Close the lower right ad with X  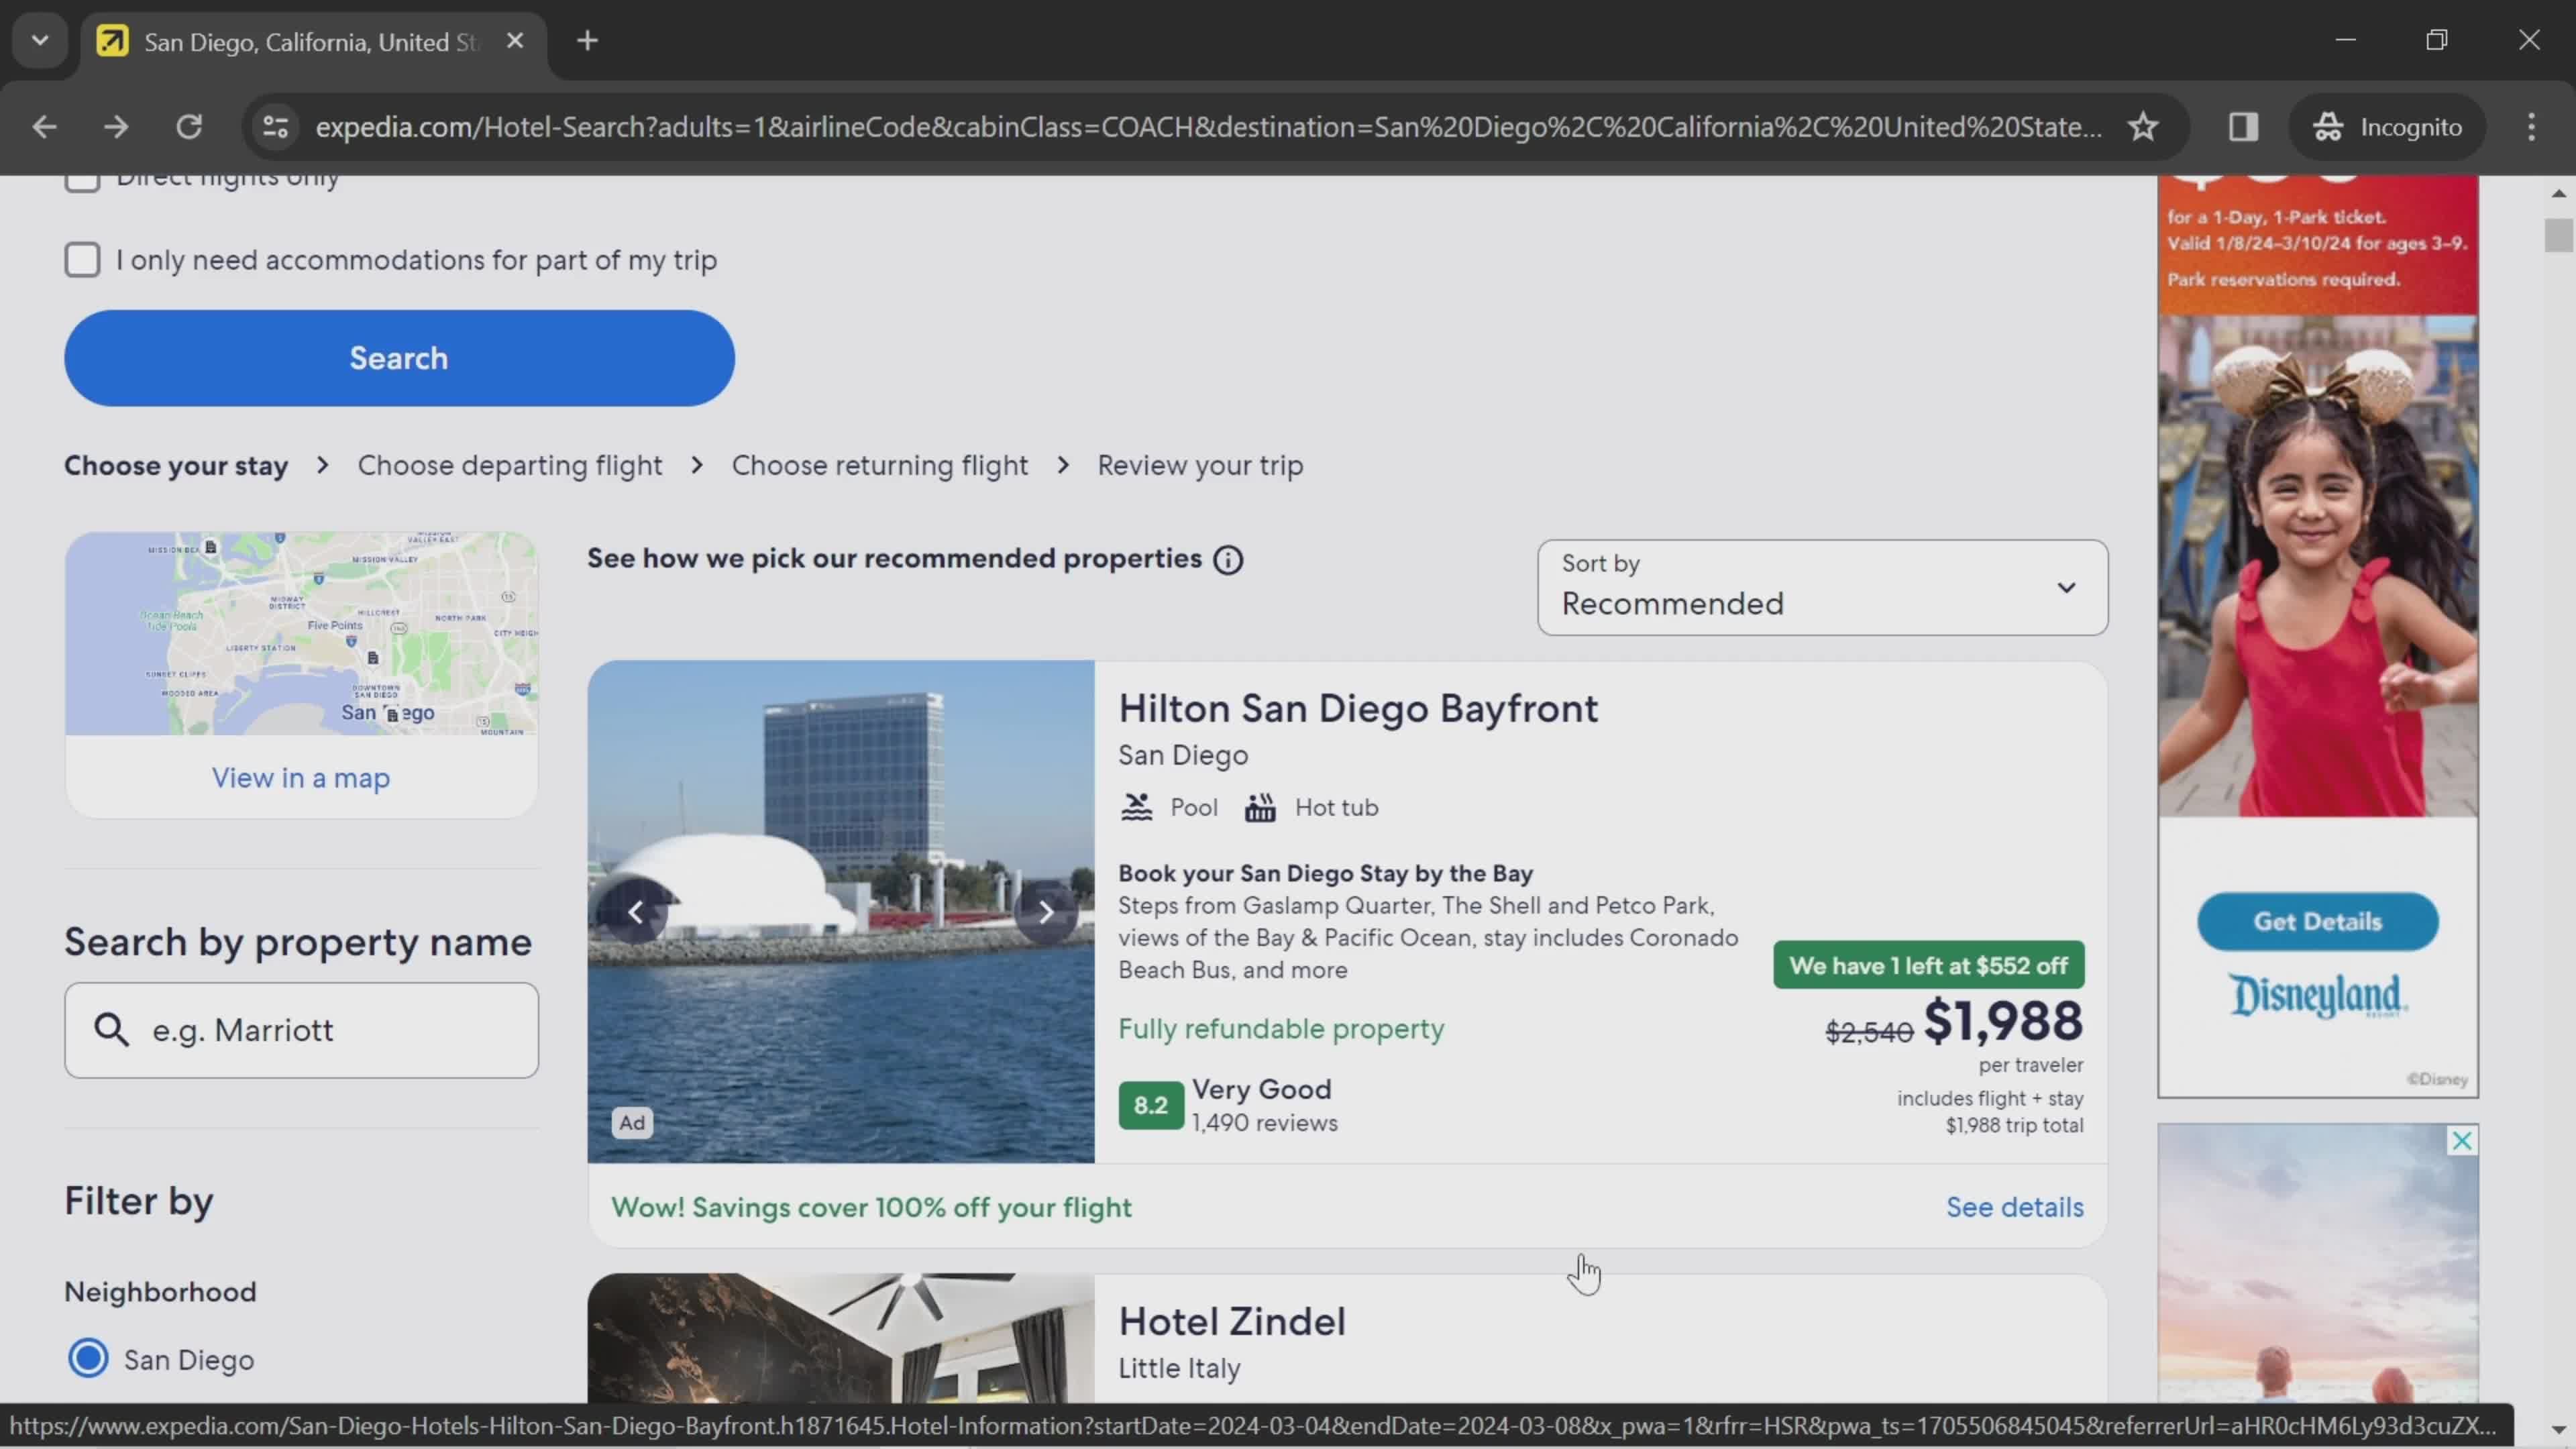(2462, 1140)
